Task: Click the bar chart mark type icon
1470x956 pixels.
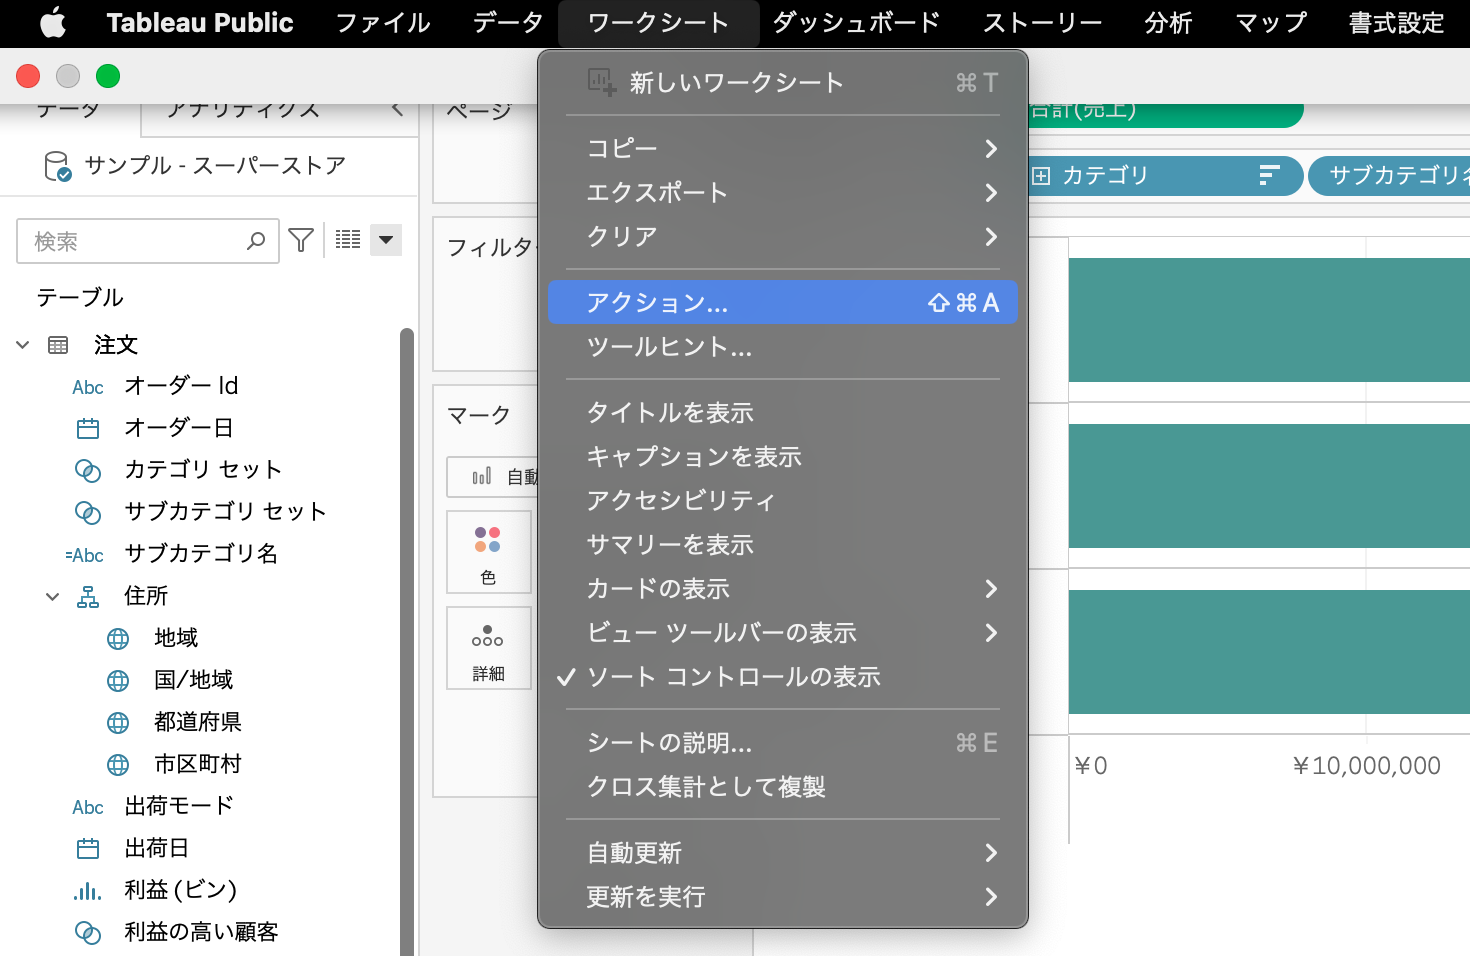Action: pyautogui.click(x=482, y=477)
